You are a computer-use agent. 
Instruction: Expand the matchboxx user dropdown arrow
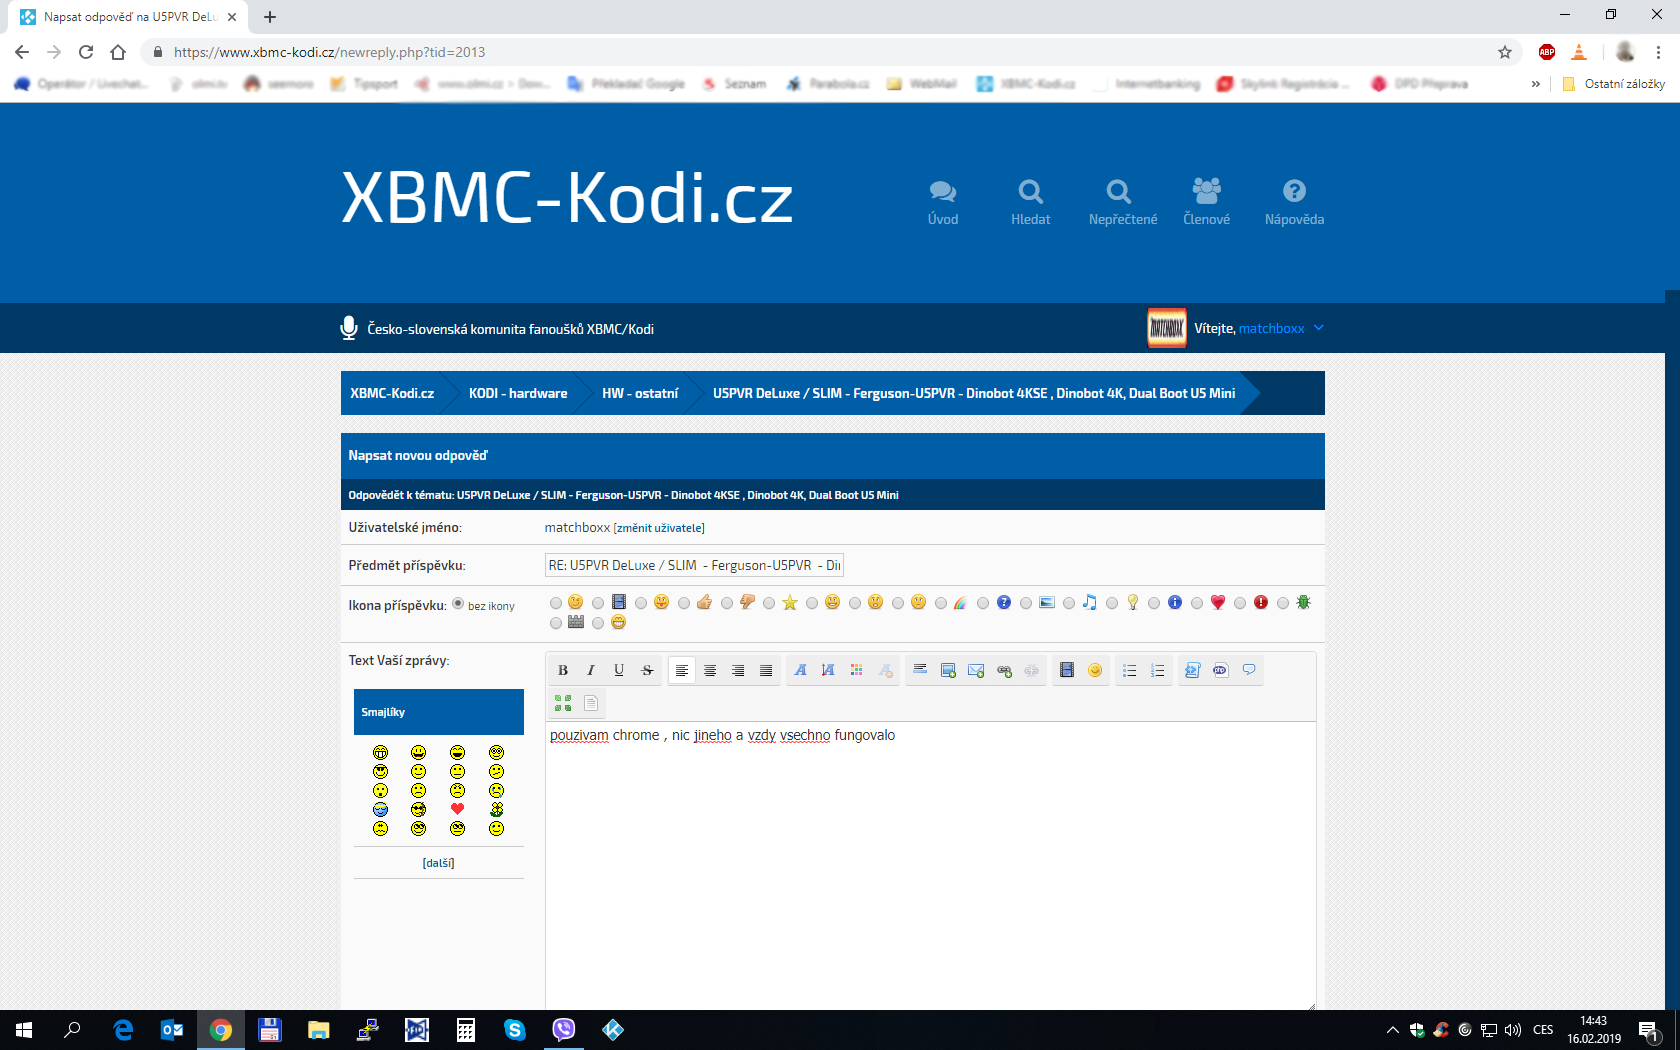[1319, 328]
